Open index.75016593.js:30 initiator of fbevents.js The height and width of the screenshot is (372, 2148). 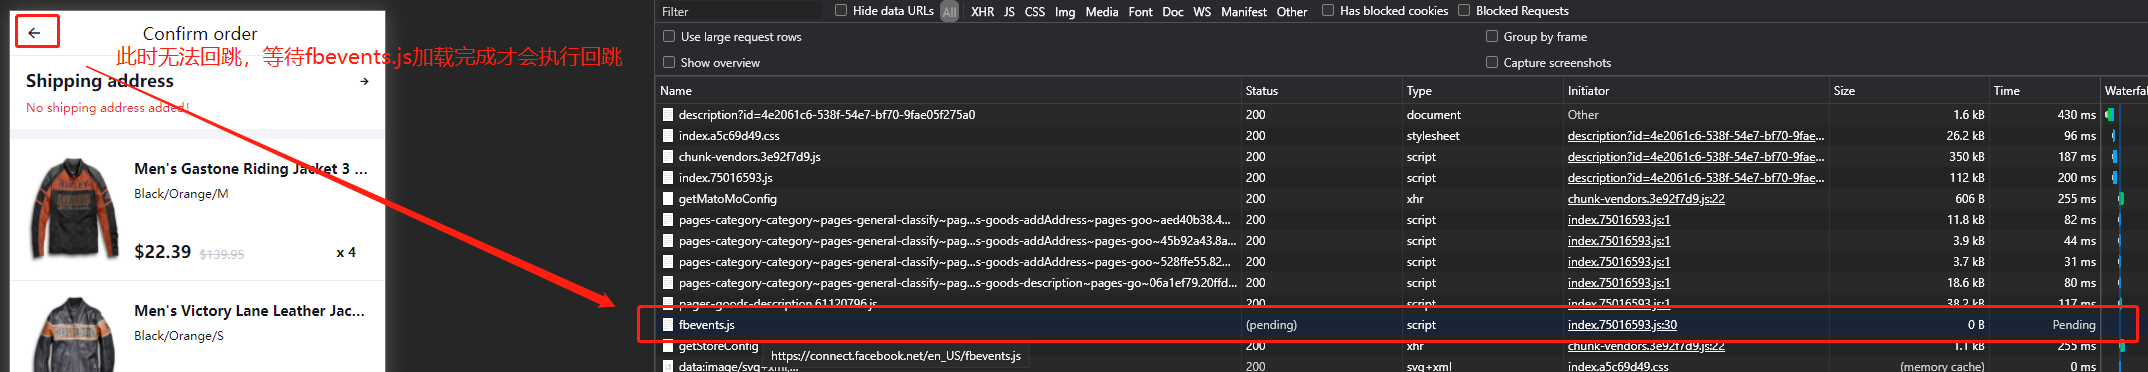(x=1622, y=325)
